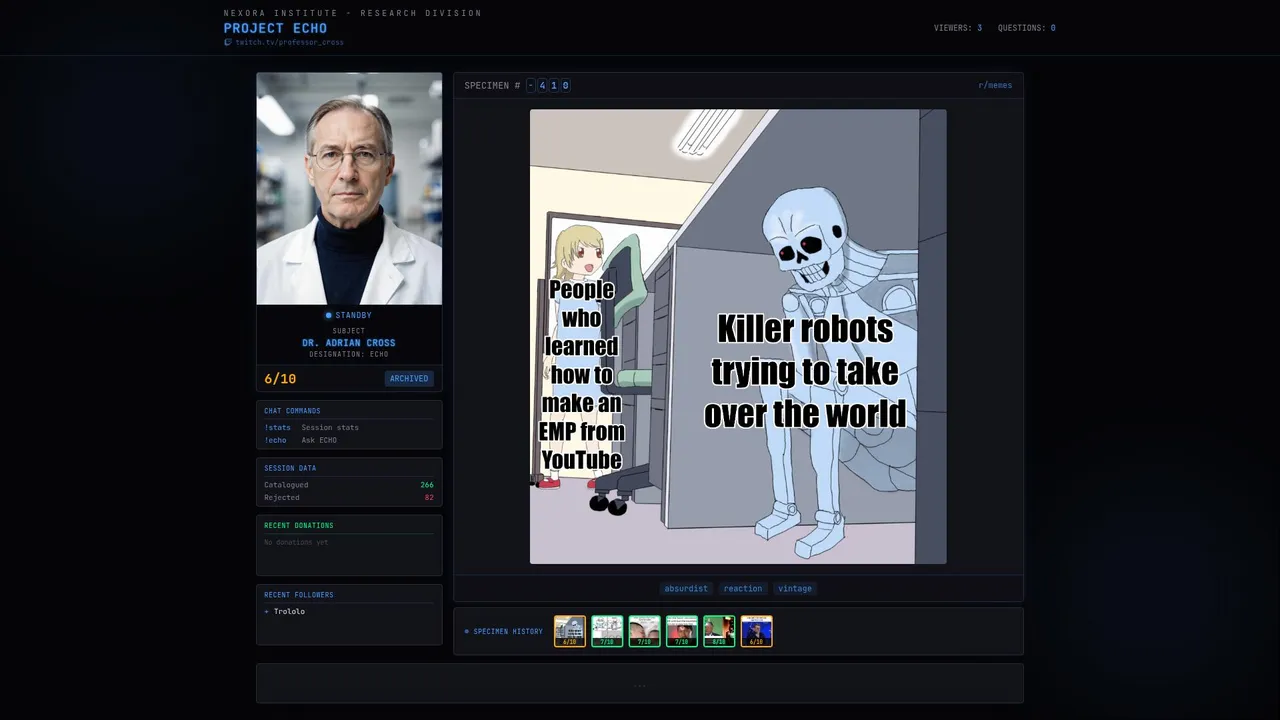Open the 8/10 specimen history thumbnail
The height and width of the screenshot is (720, 1280).
tap(719, 631)
